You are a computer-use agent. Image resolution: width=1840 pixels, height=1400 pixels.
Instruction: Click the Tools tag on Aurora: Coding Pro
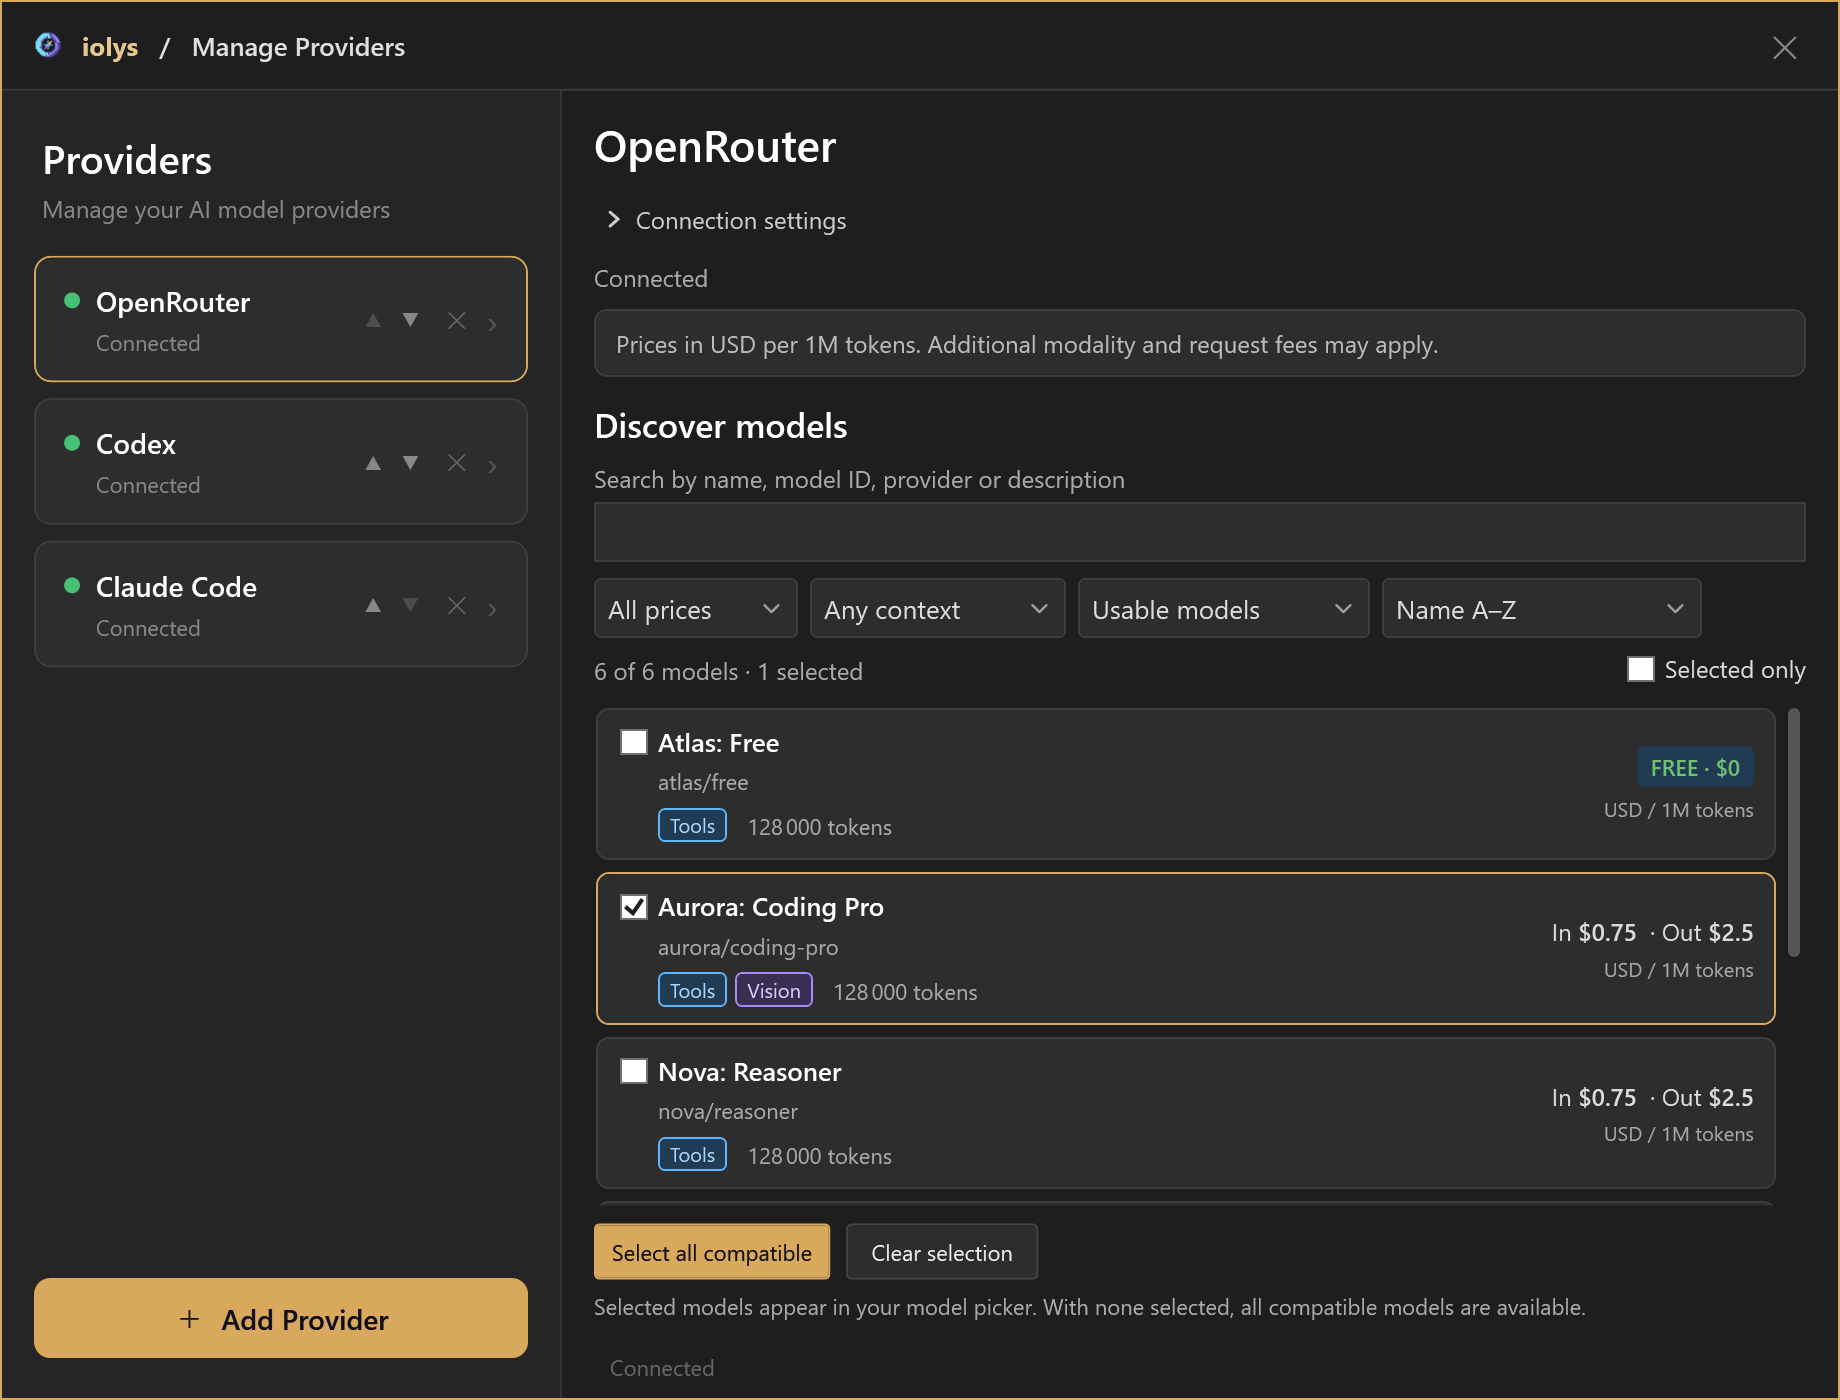click(692, 991)
